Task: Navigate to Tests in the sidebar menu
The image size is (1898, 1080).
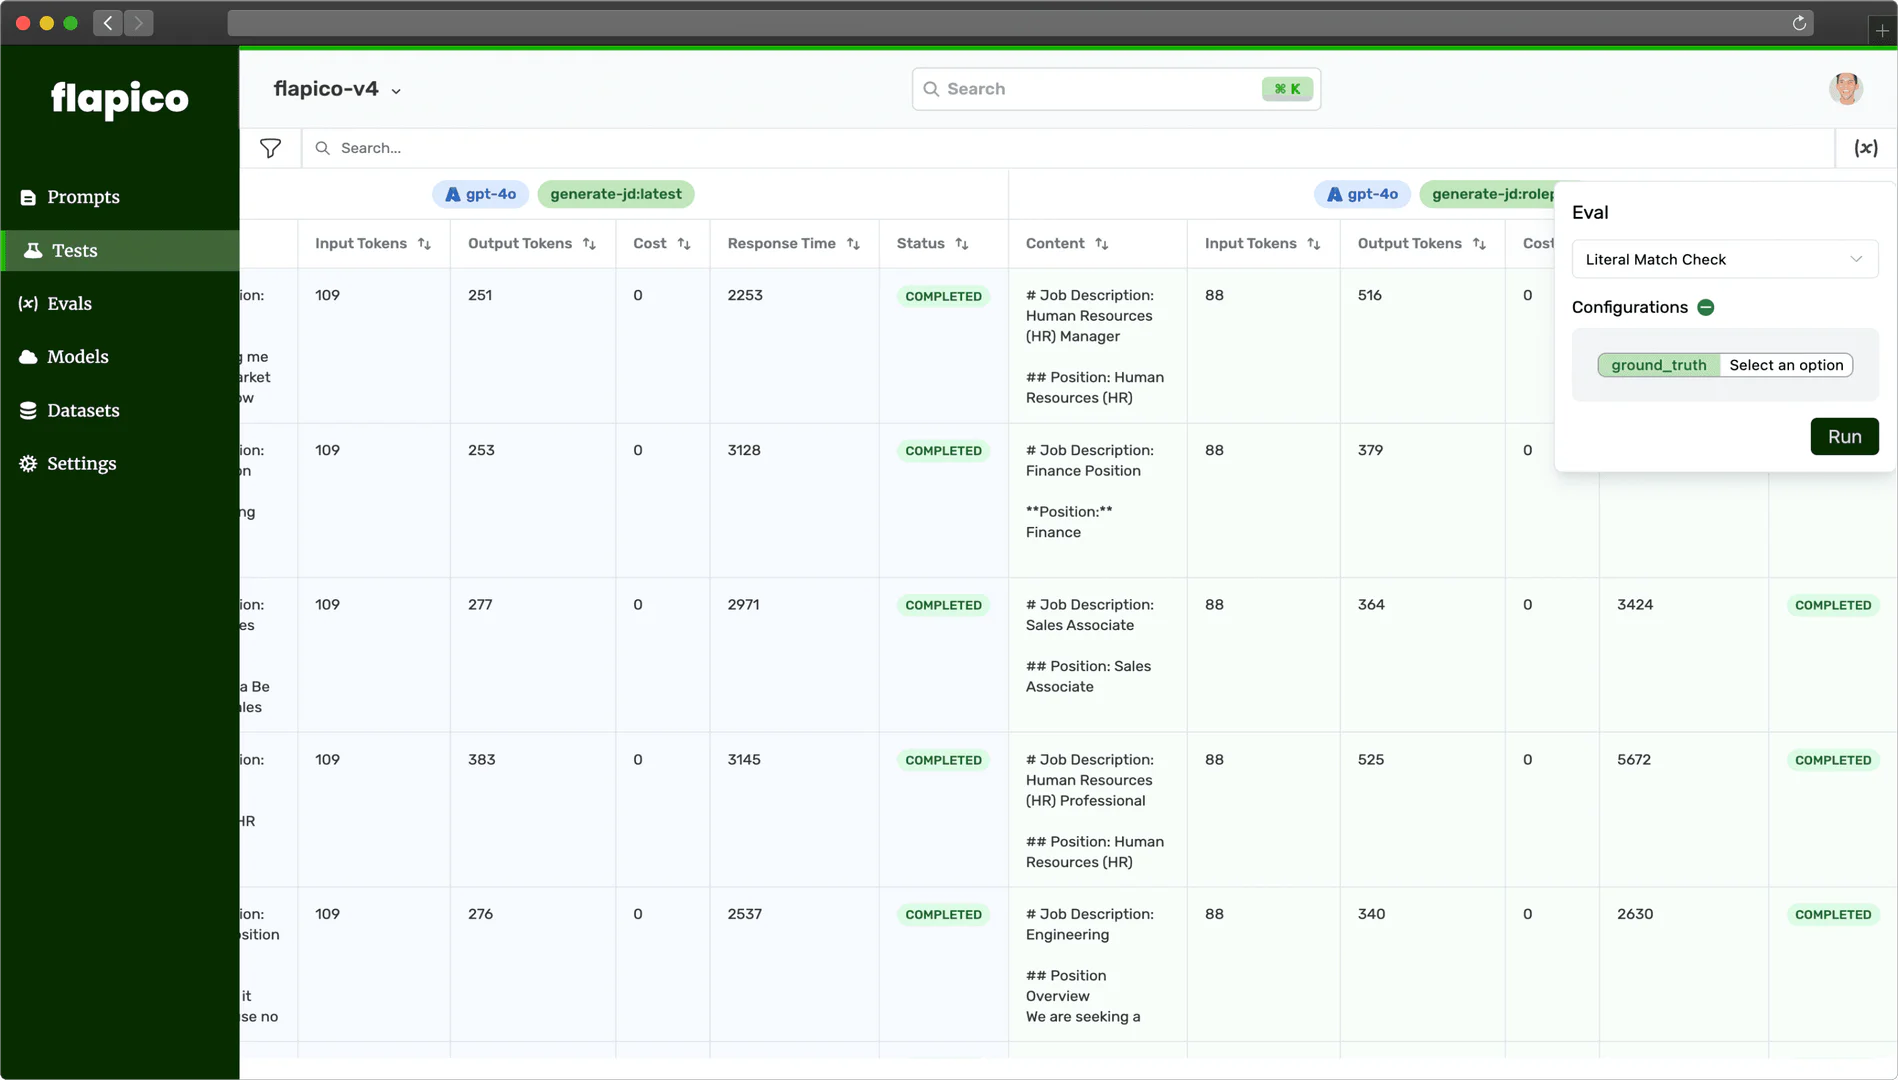Action: (75, 250)
